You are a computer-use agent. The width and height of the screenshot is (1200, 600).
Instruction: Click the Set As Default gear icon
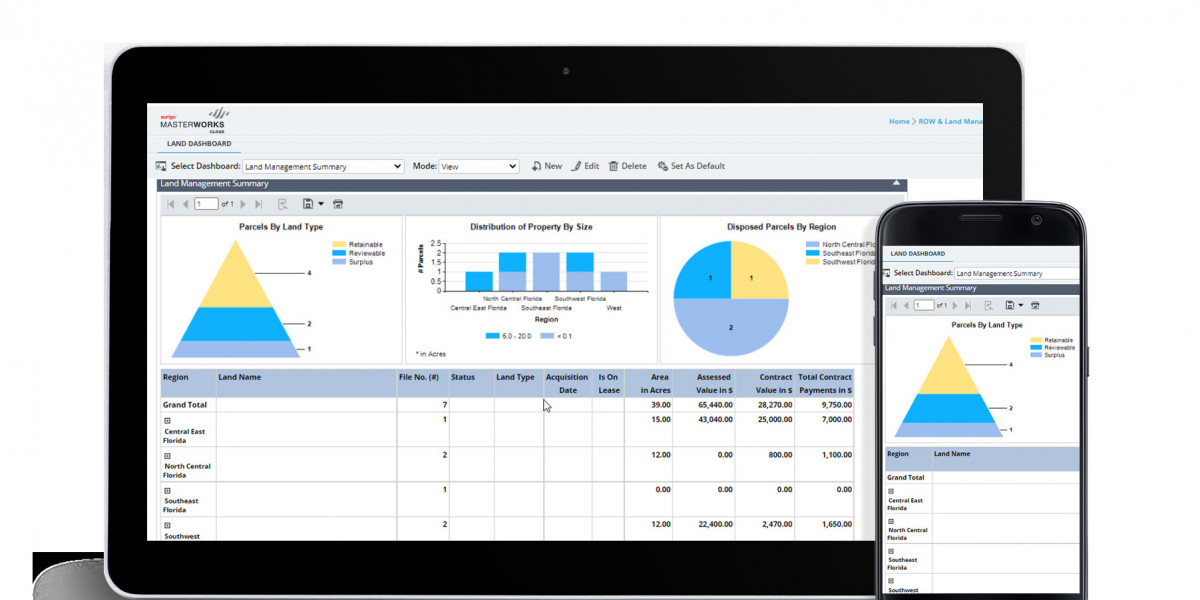[x=661, y=166]
